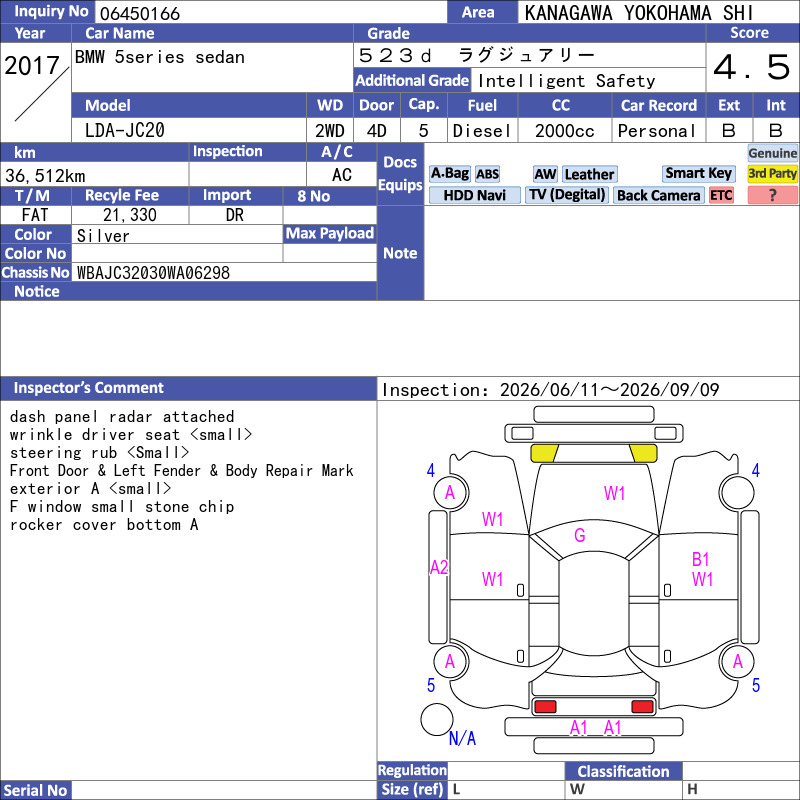800x800 pixels.
Task: Click the A2 mark on side sill
Action: (x=439, y=567)
